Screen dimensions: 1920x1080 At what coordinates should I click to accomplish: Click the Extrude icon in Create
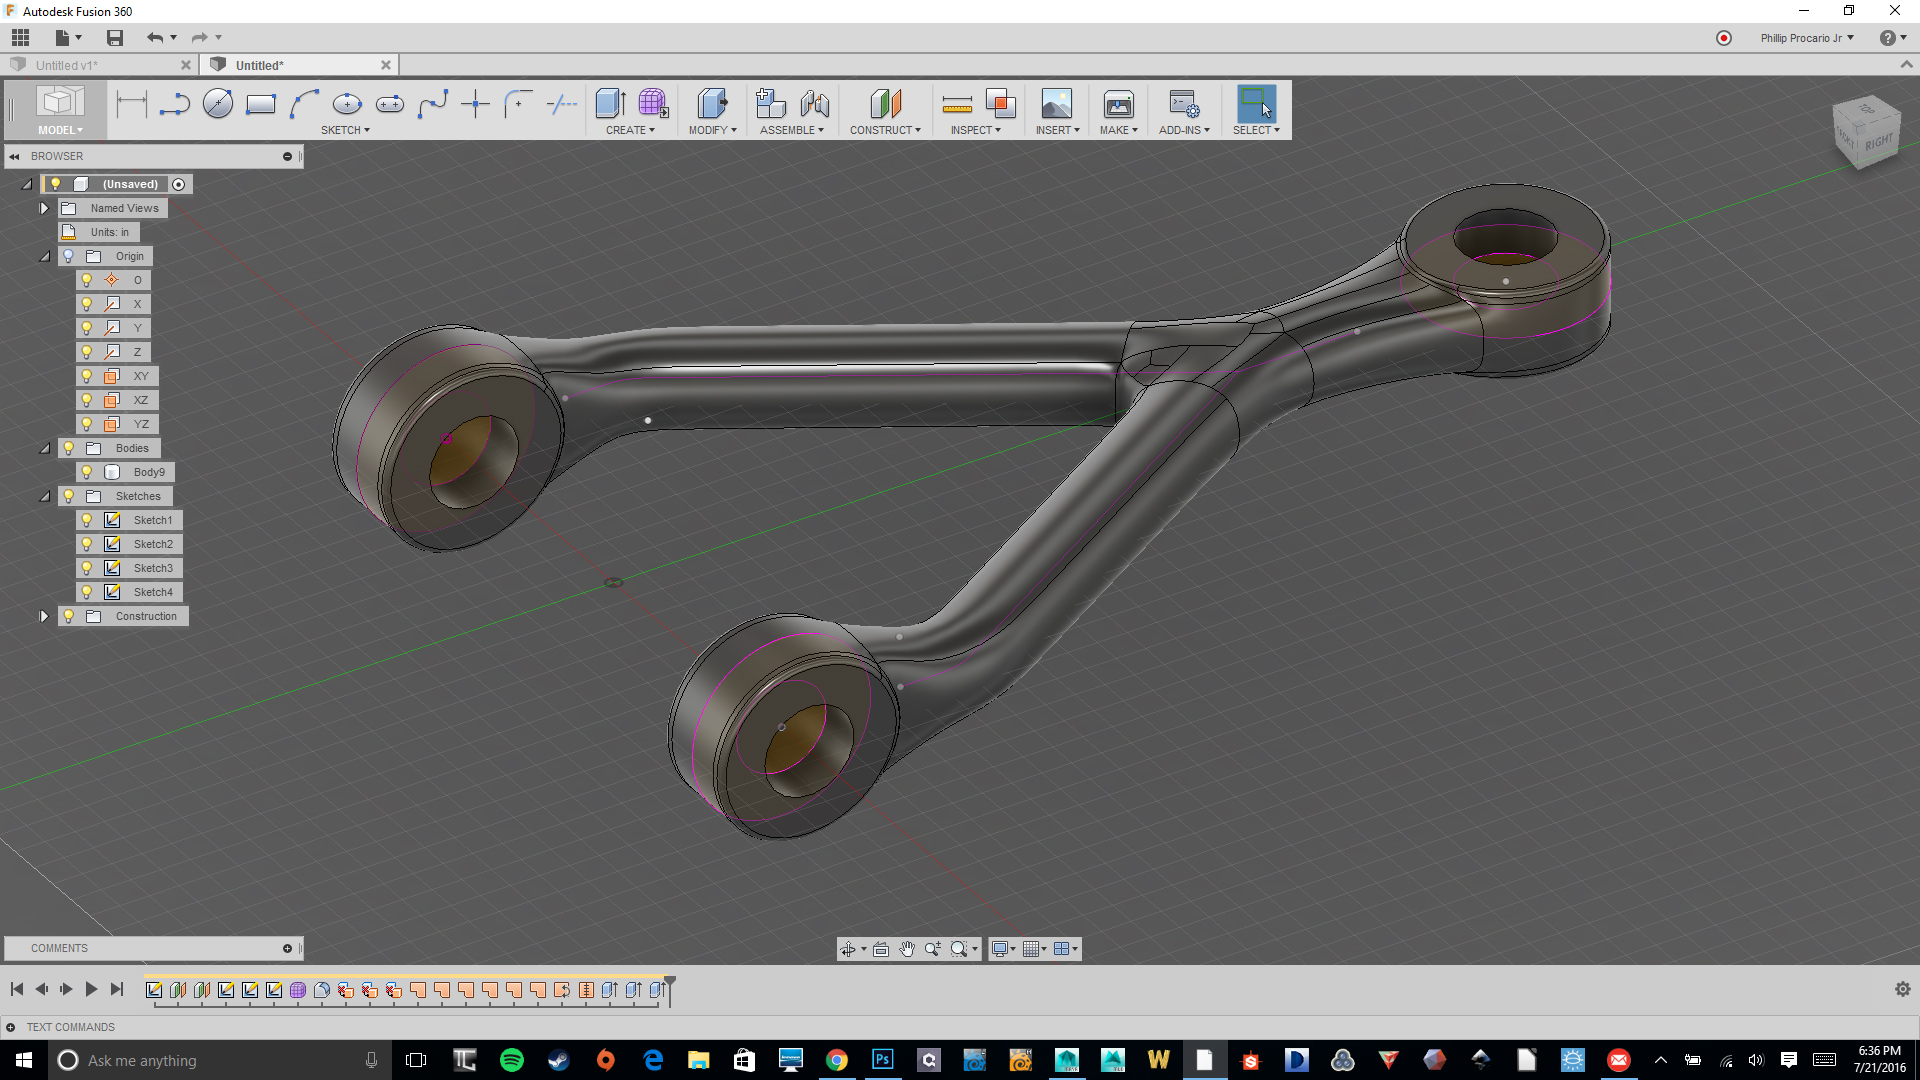point(611,104)
